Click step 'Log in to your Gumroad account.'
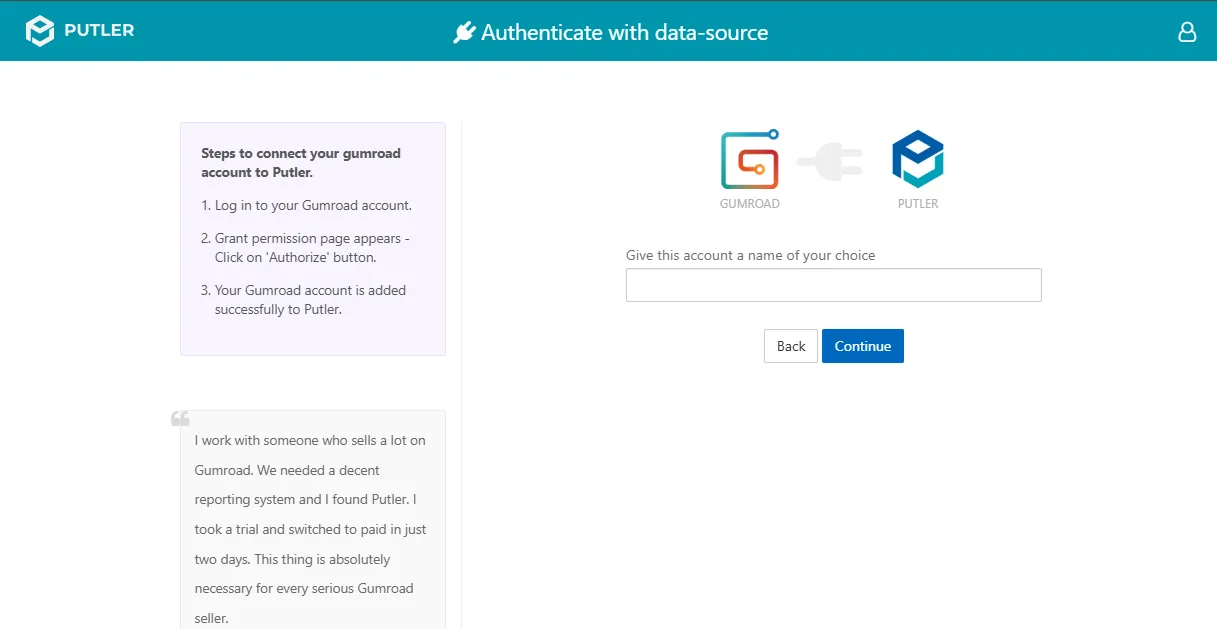This screenshot has width=1217, height=629. point(313,205)
